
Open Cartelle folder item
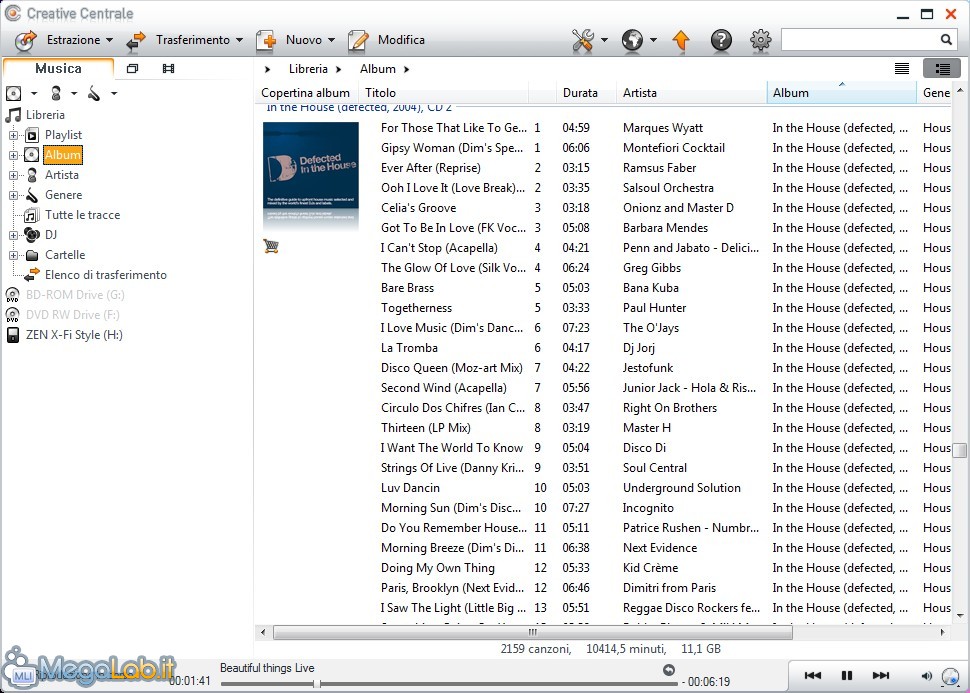pyautogui.click(x=65, y=255)
